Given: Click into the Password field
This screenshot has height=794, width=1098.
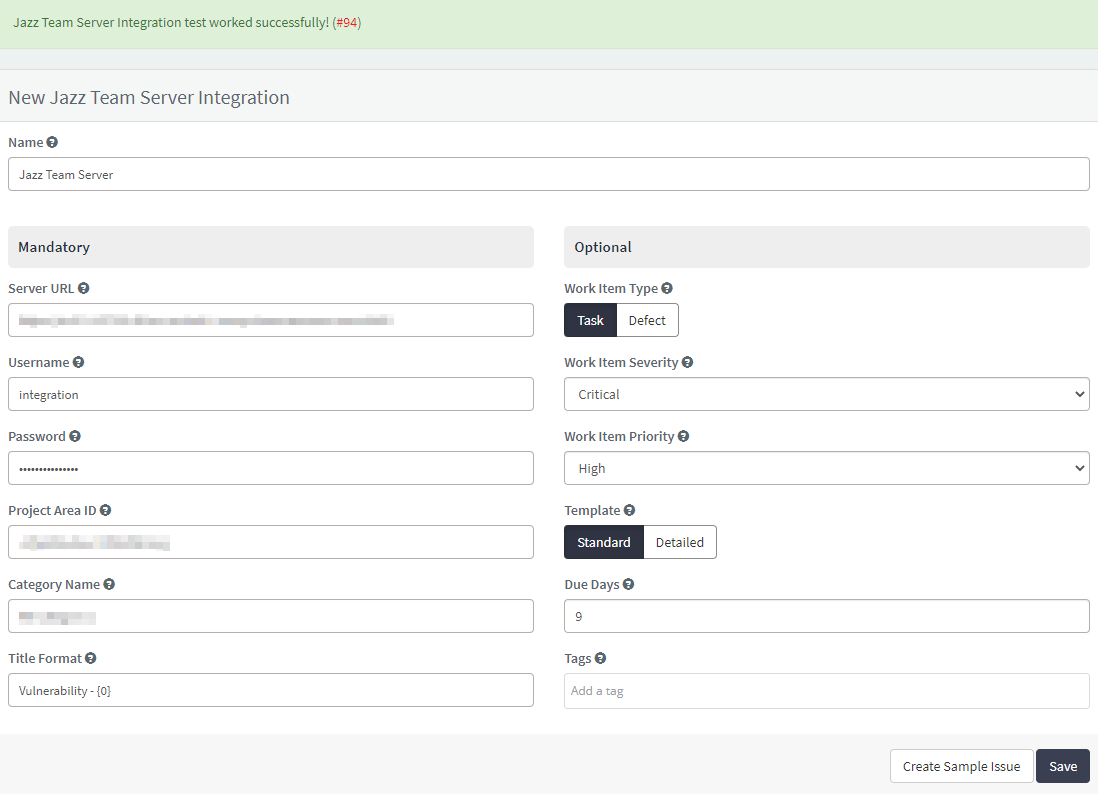Looking at the screenshot, I should tap(270, 468).
